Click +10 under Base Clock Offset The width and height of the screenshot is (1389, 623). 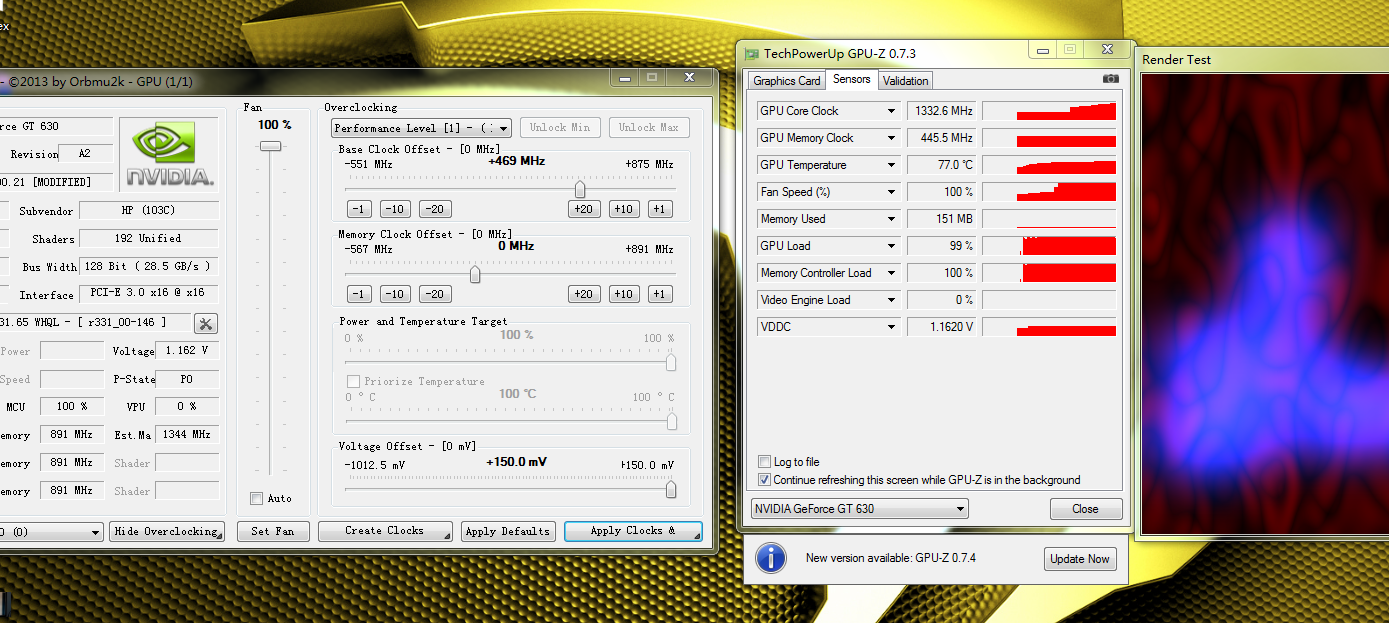[624, 209]
